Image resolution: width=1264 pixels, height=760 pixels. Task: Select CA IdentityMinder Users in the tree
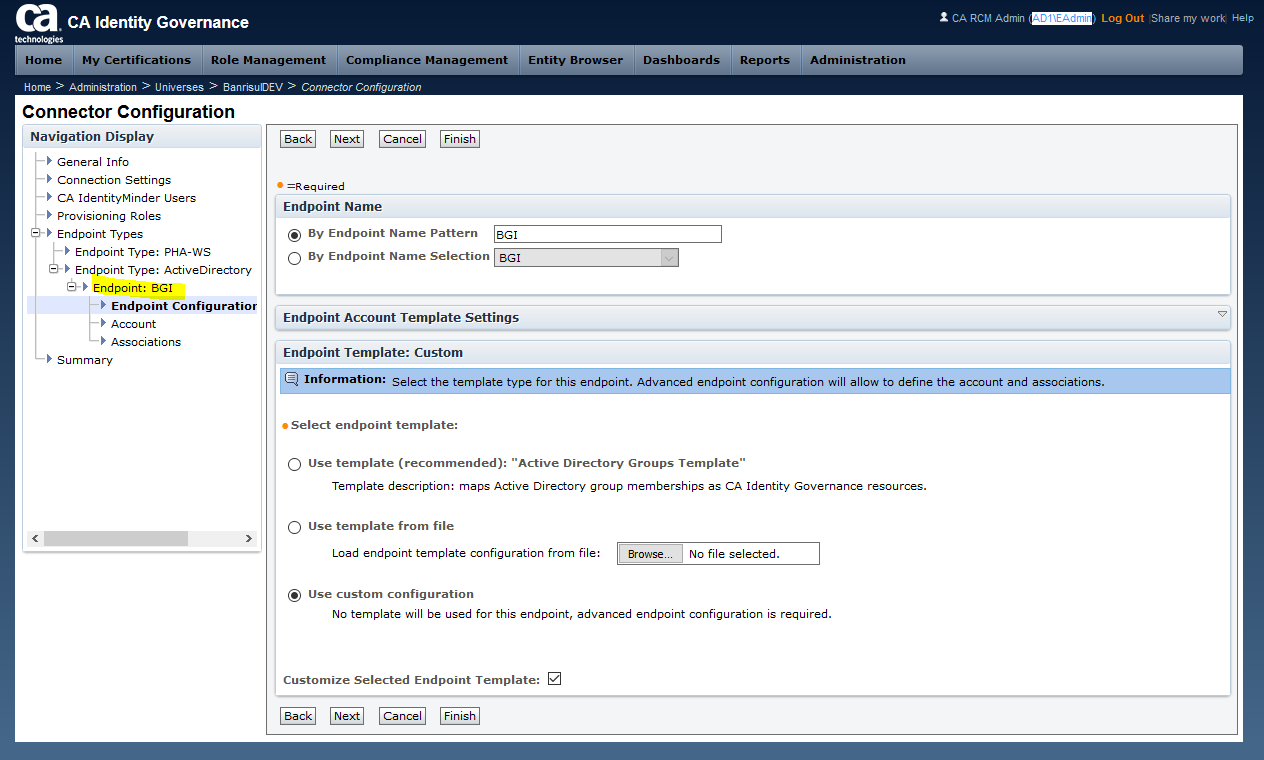click(x=126, y=198)
